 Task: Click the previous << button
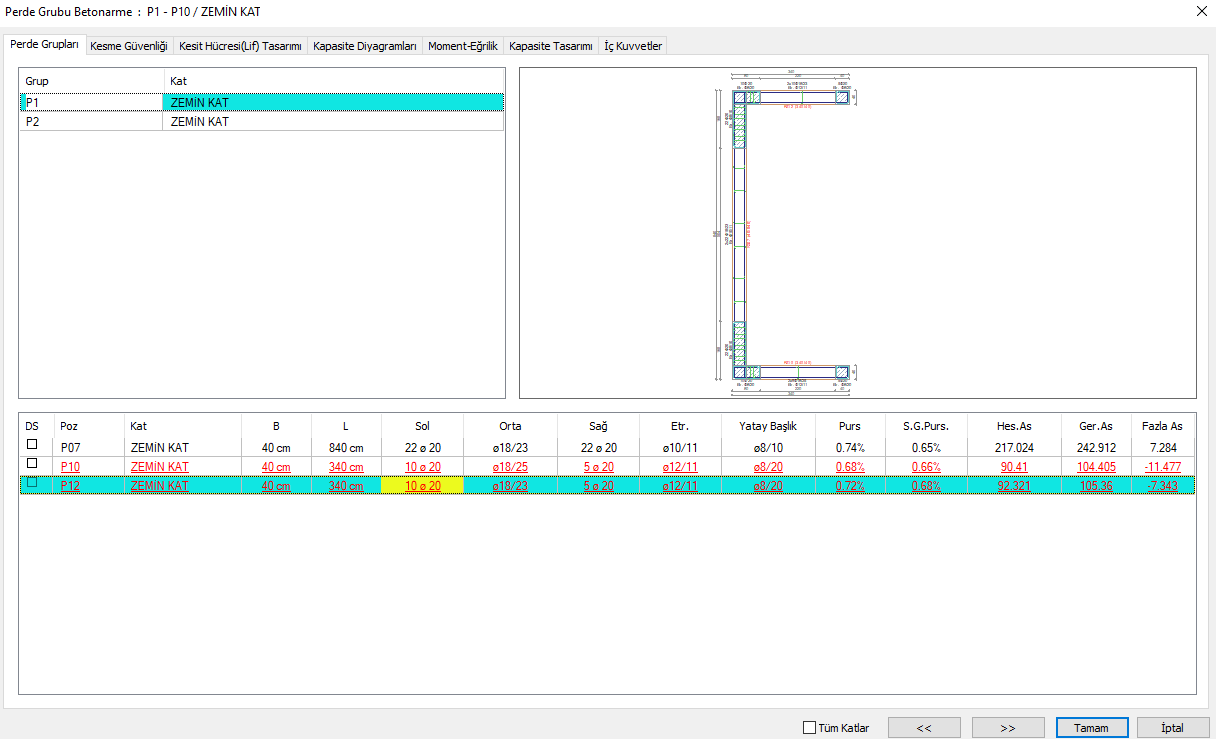(x=924, y=728)
